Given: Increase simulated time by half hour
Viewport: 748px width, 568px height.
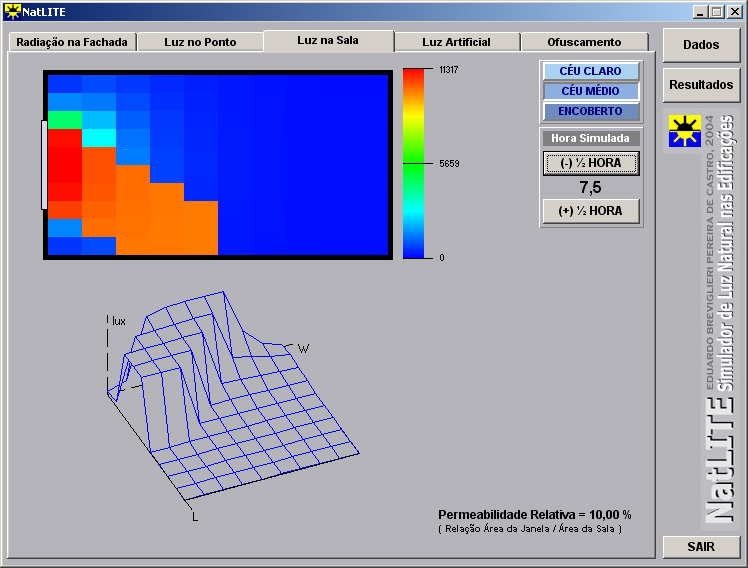Looking at the screenshot, I should tap(591, 211).
